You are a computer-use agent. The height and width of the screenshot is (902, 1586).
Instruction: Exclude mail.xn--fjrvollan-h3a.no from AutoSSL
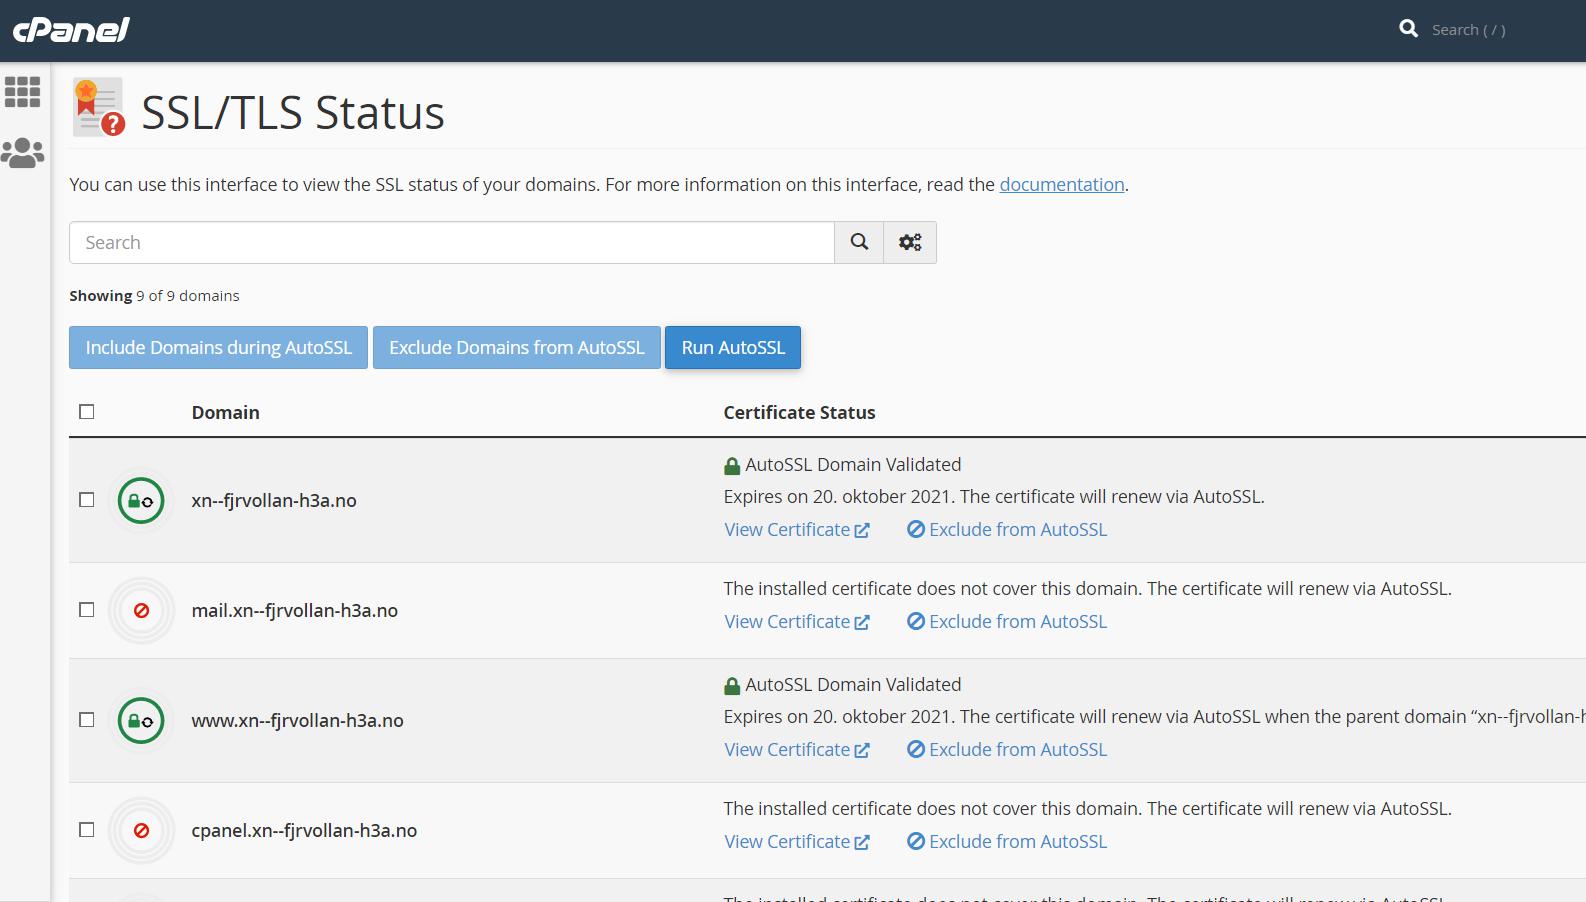(1007, 621)
